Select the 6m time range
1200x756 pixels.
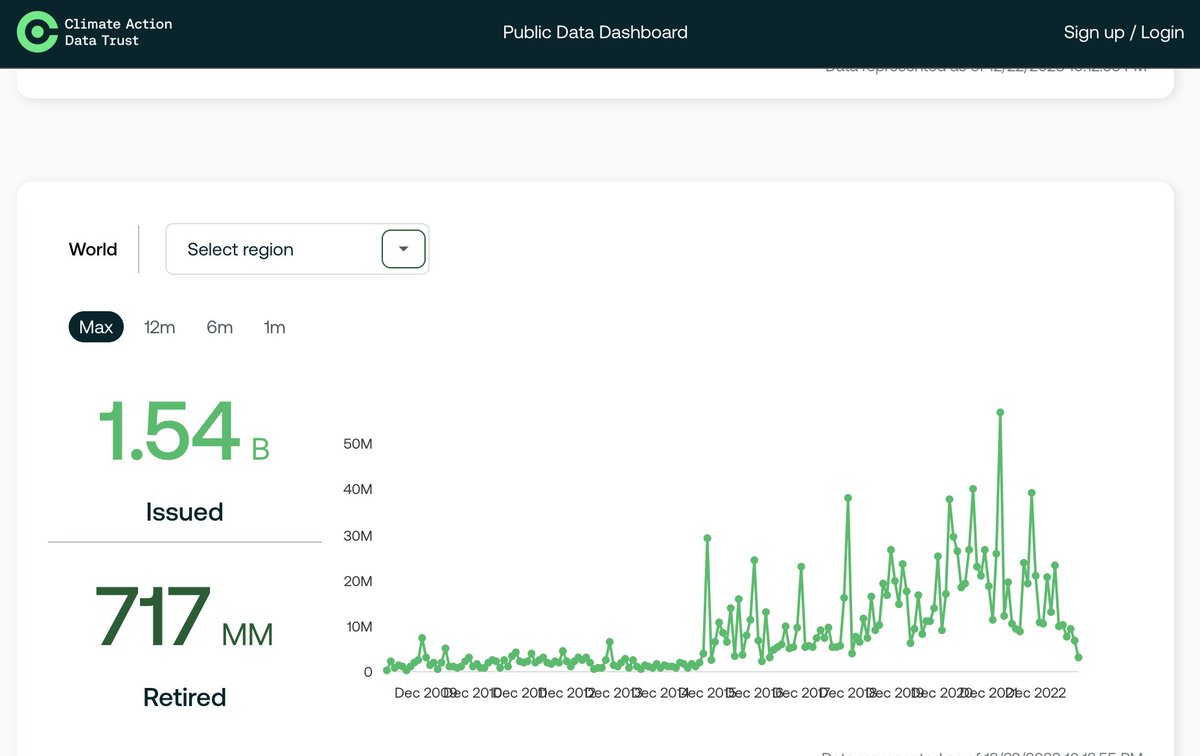[x=219, y=326]
